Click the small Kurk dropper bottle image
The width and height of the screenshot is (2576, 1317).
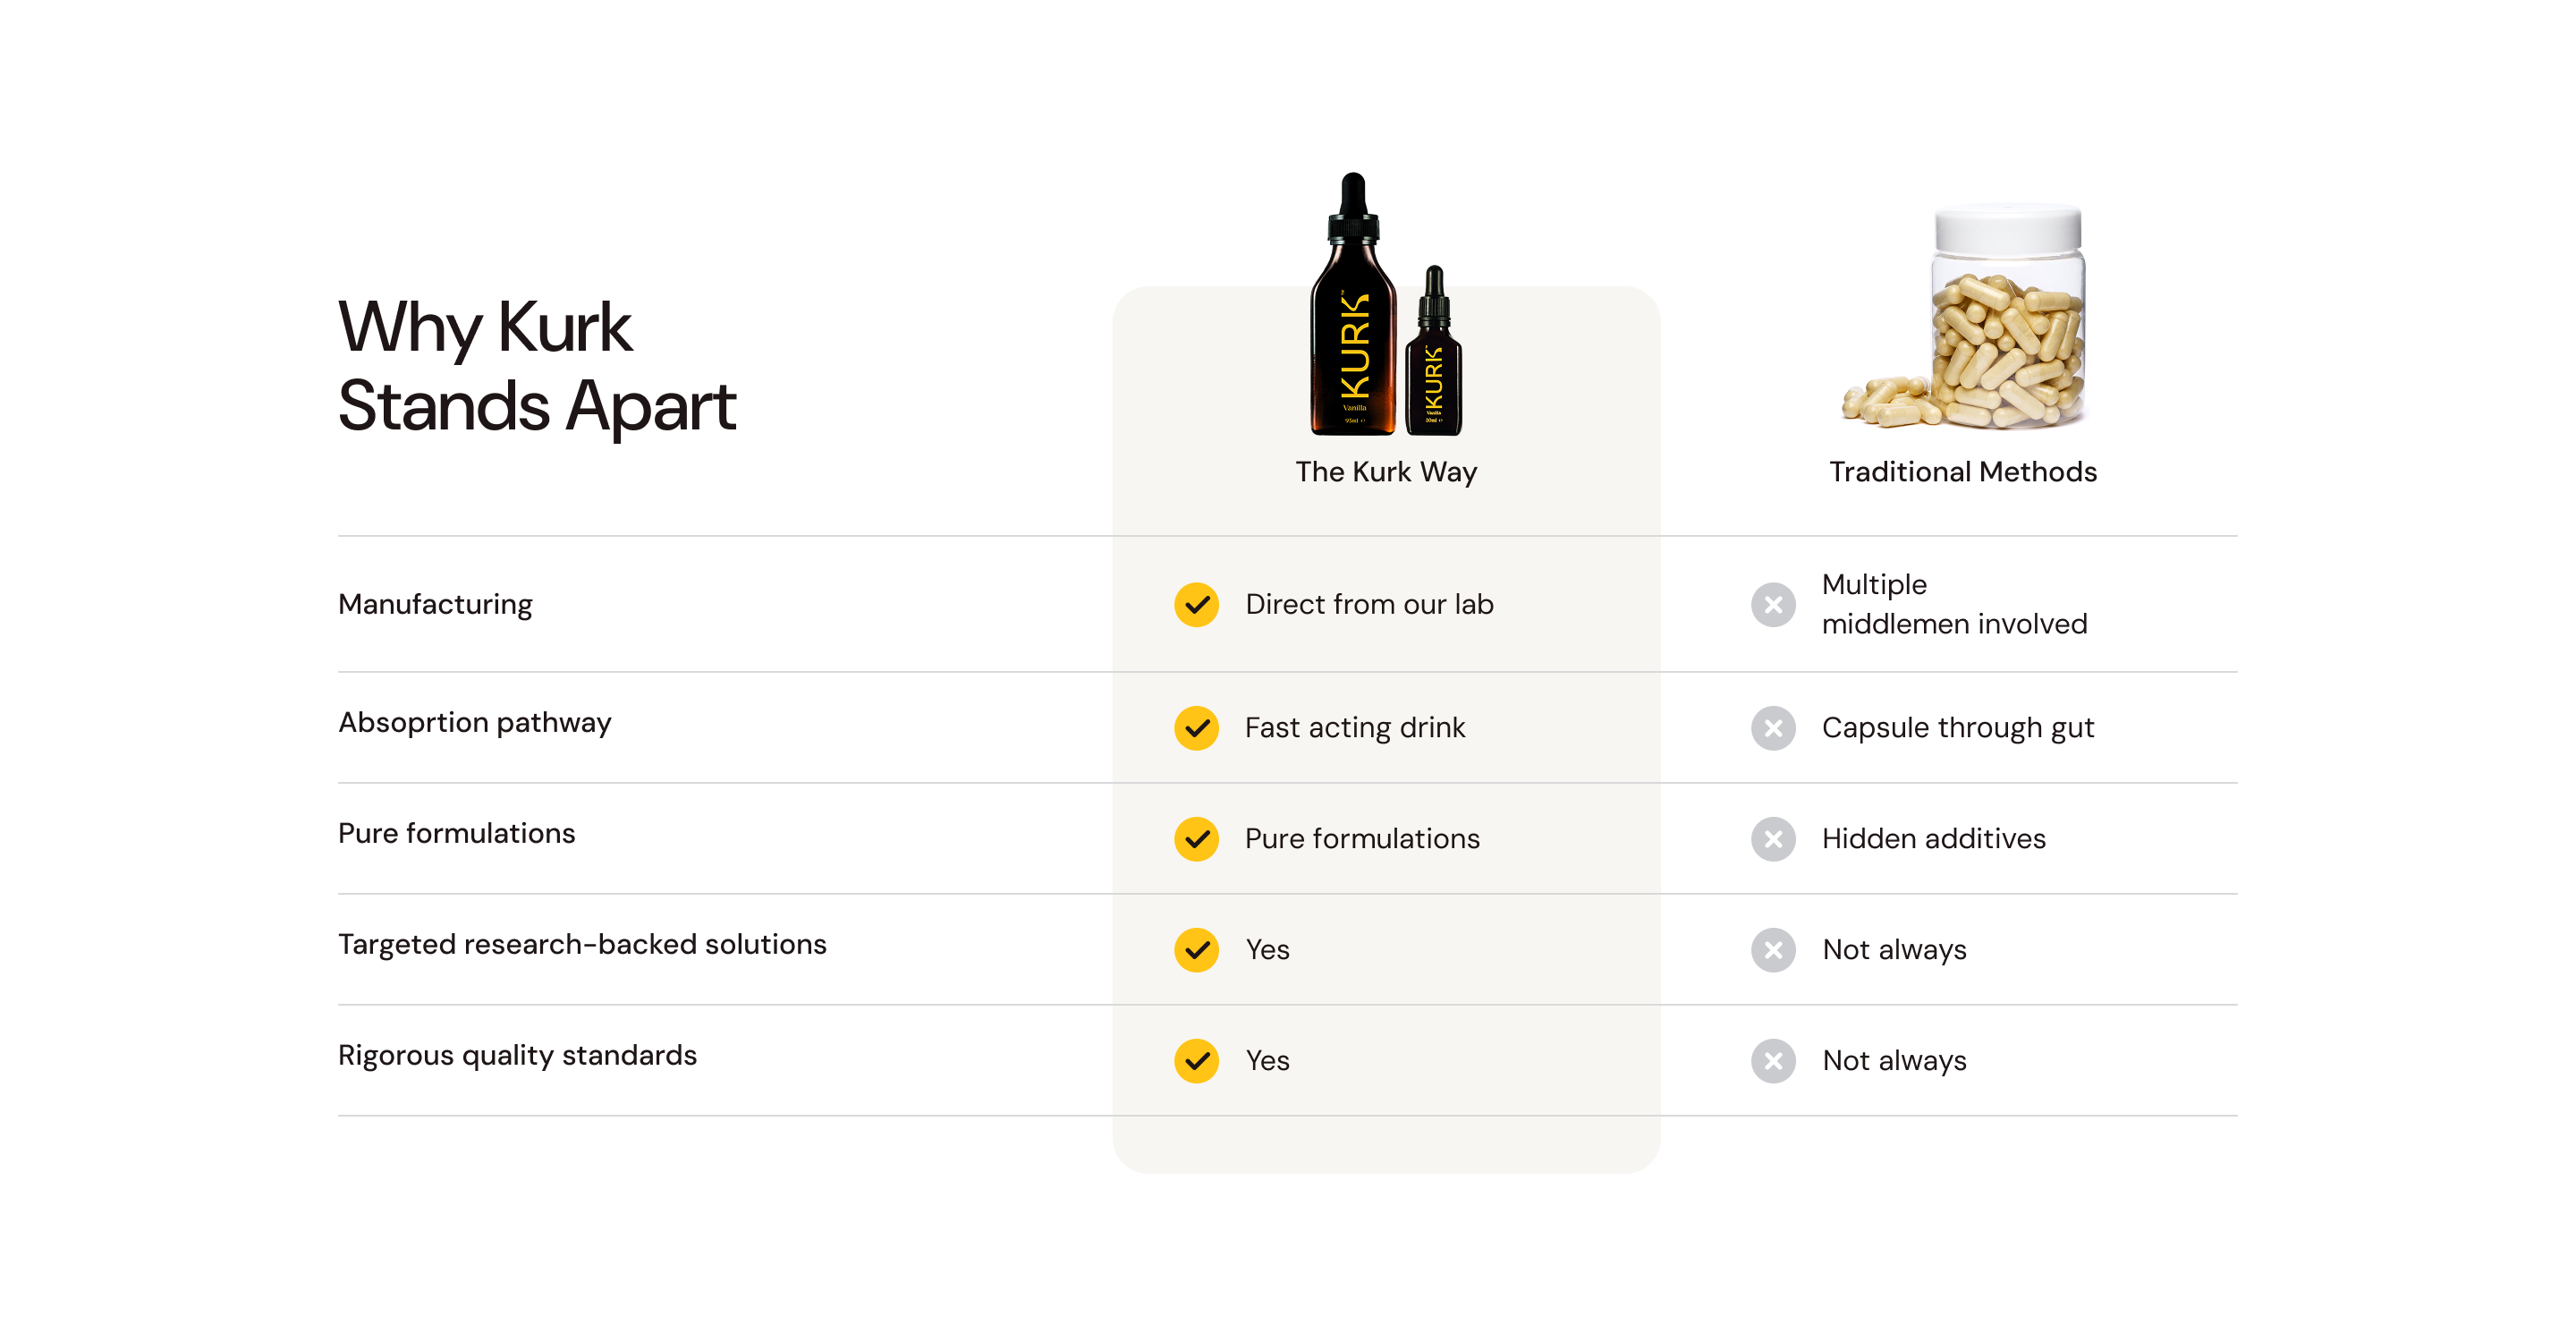pyautogui.click(x=1434, y=351)
